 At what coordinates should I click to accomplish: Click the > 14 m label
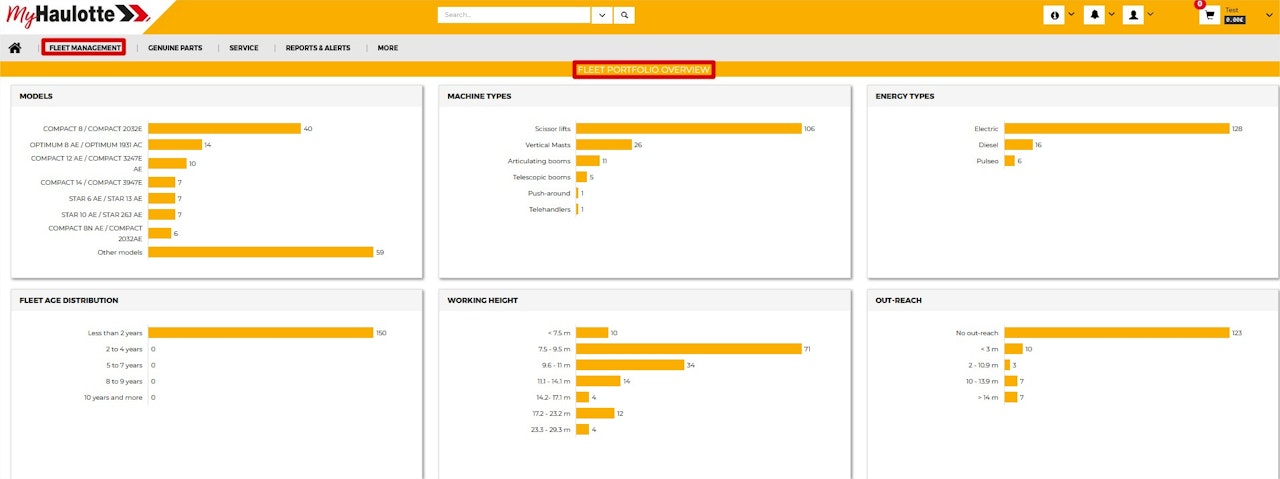[x=989, y=397]
